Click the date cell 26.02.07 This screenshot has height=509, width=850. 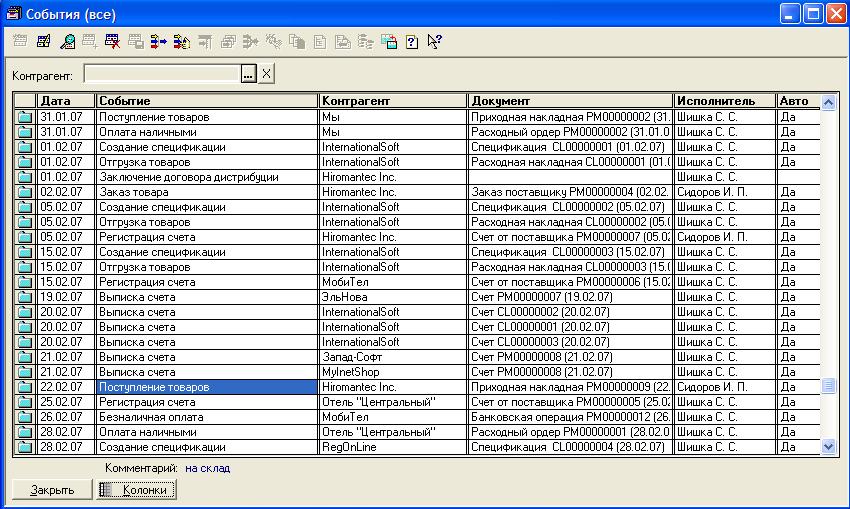click(66, 417)
